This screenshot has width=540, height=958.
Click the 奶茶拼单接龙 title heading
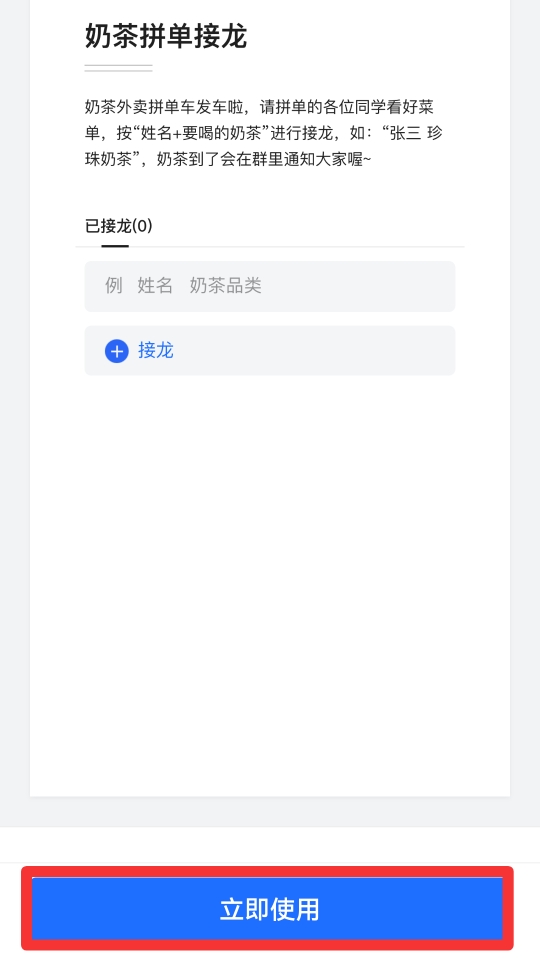166,35
